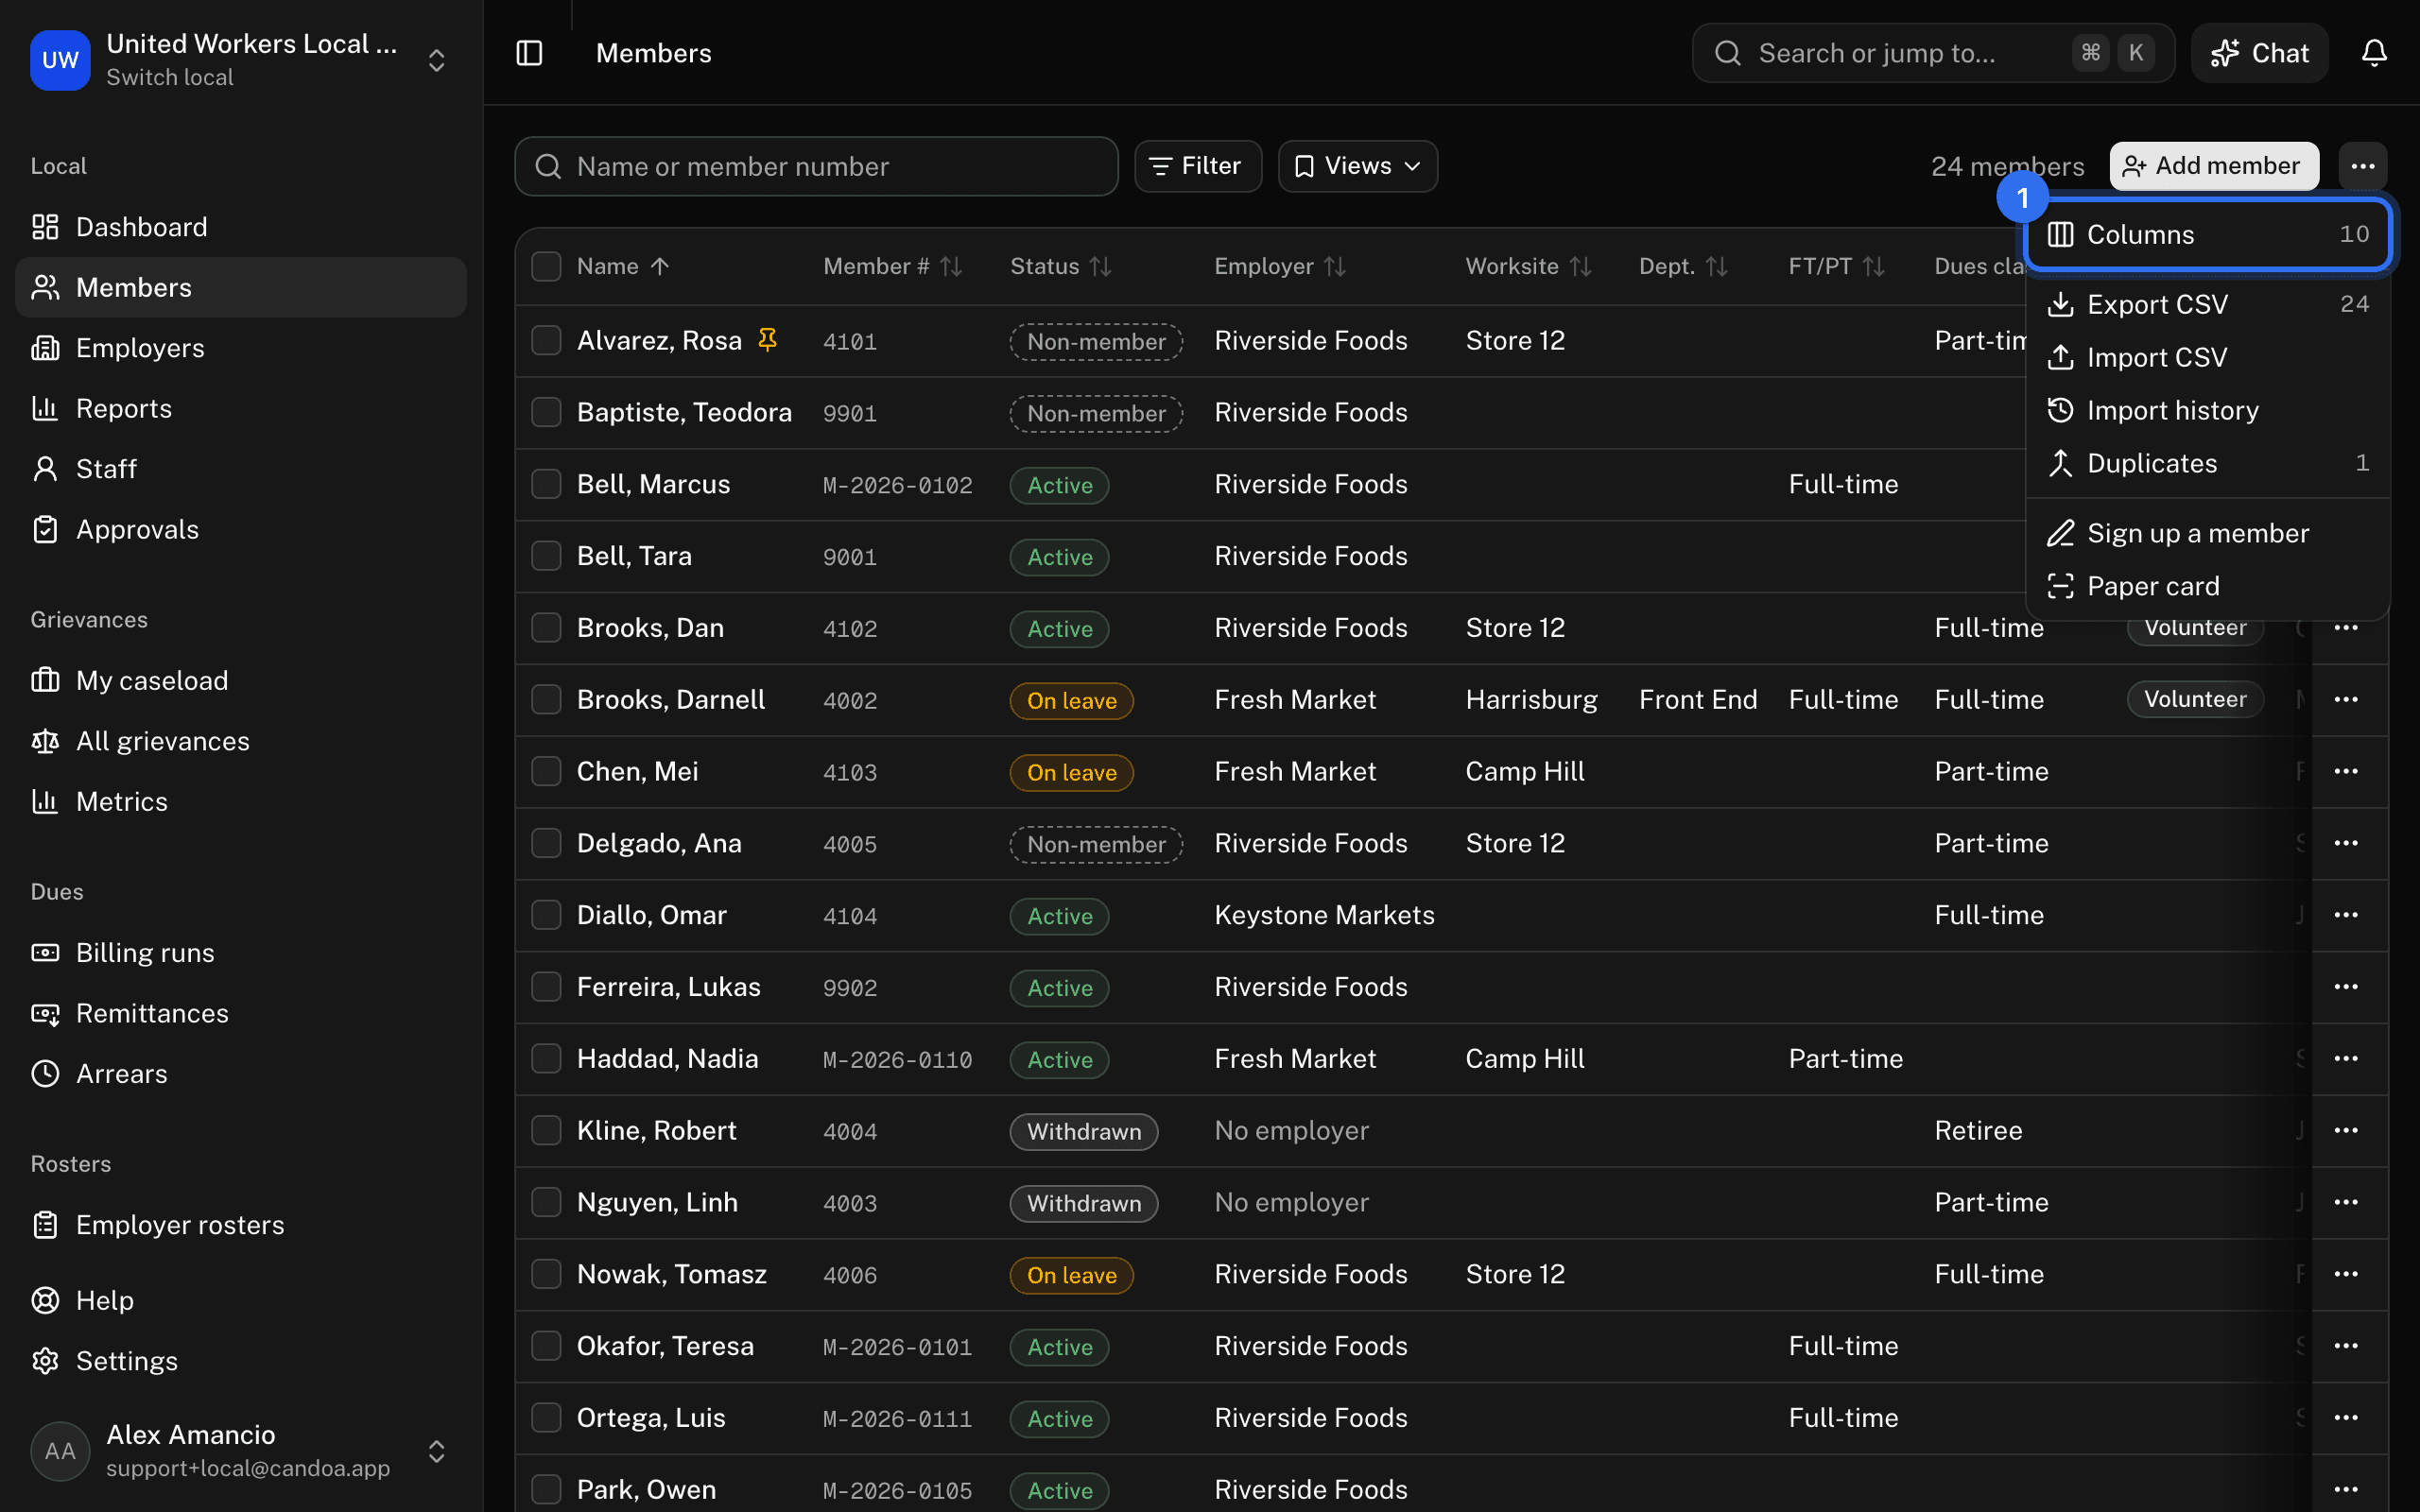Sort by Status column
Screen dimensions: 2420x1512
[x=1061, y=266]
